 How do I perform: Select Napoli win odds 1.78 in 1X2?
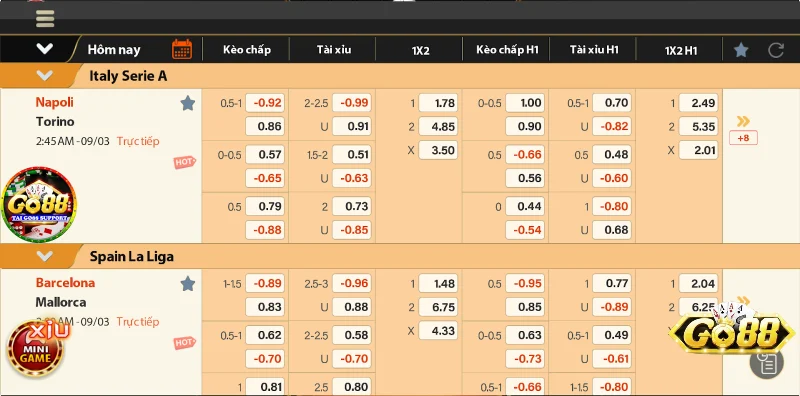tap(438, 103)
